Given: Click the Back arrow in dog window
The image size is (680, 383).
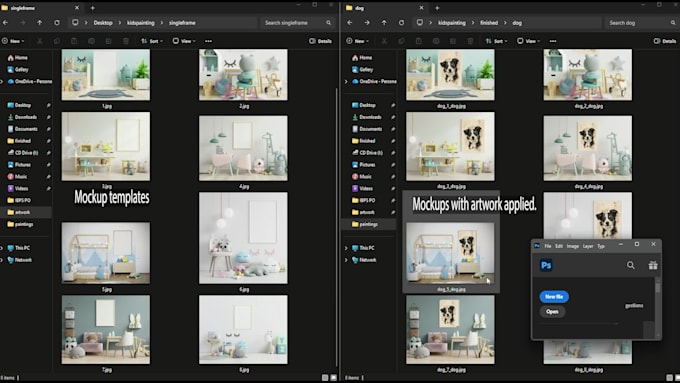Looking at the screenshot, I should (x=350, y=23).
